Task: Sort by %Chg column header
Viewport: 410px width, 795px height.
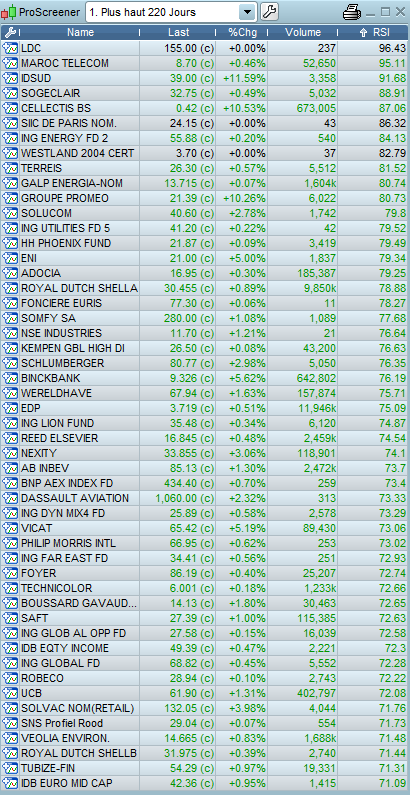Action: tap(242, 32)
